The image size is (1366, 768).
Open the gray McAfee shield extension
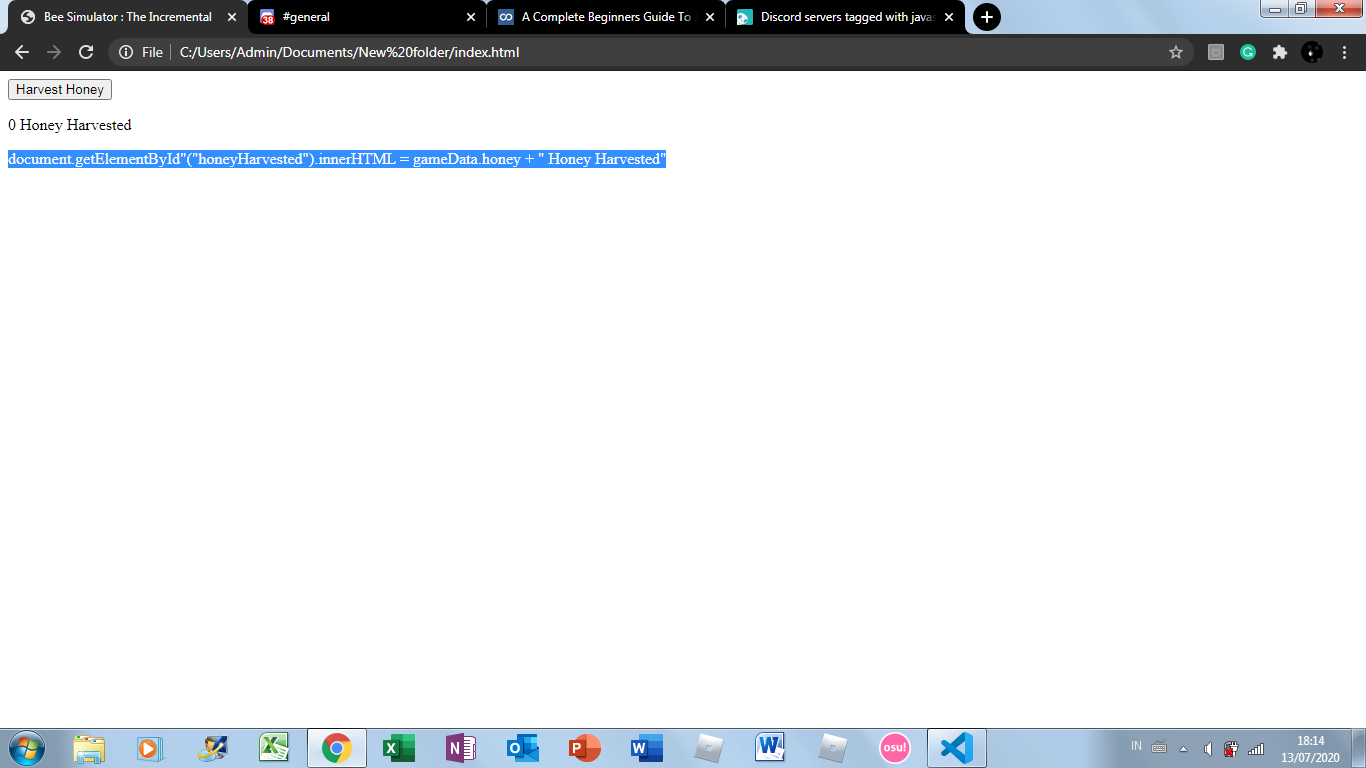pos(1216,52)
